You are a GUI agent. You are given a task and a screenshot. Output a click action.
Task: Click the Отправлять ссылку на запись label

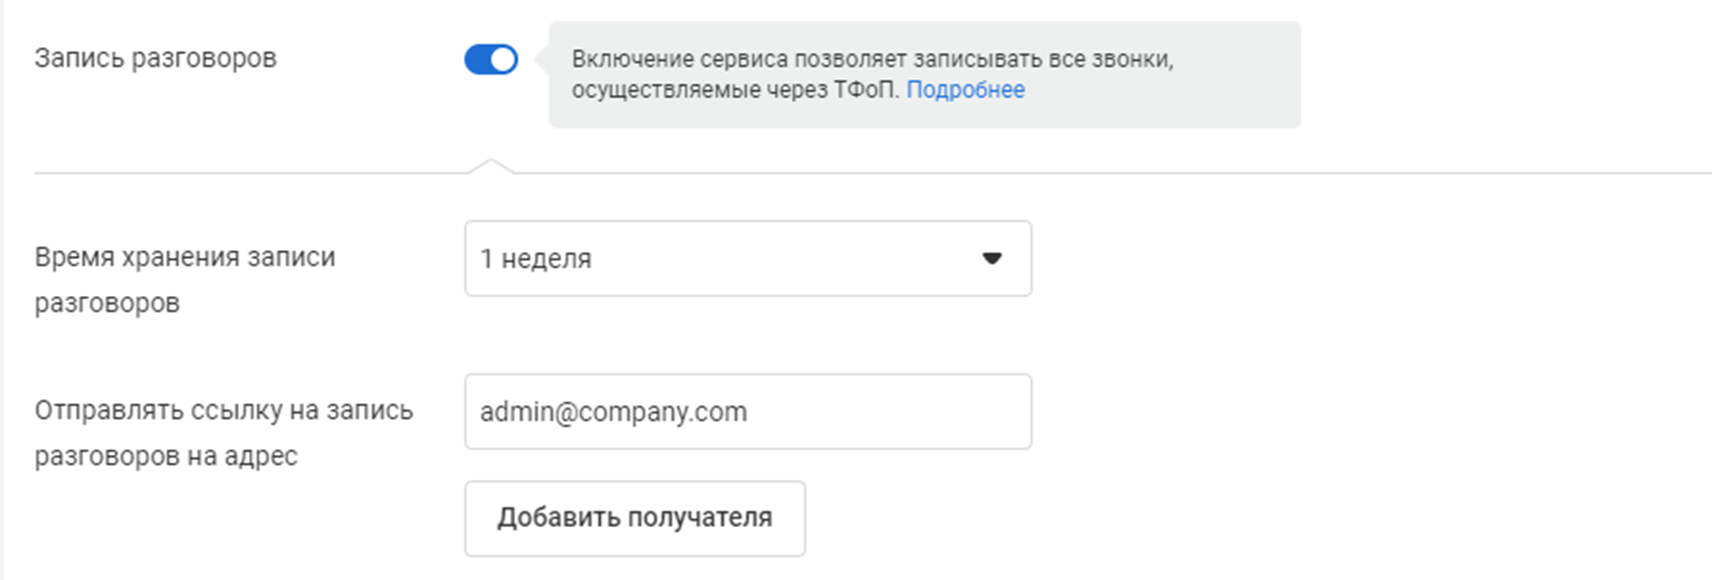coord(223,432)
